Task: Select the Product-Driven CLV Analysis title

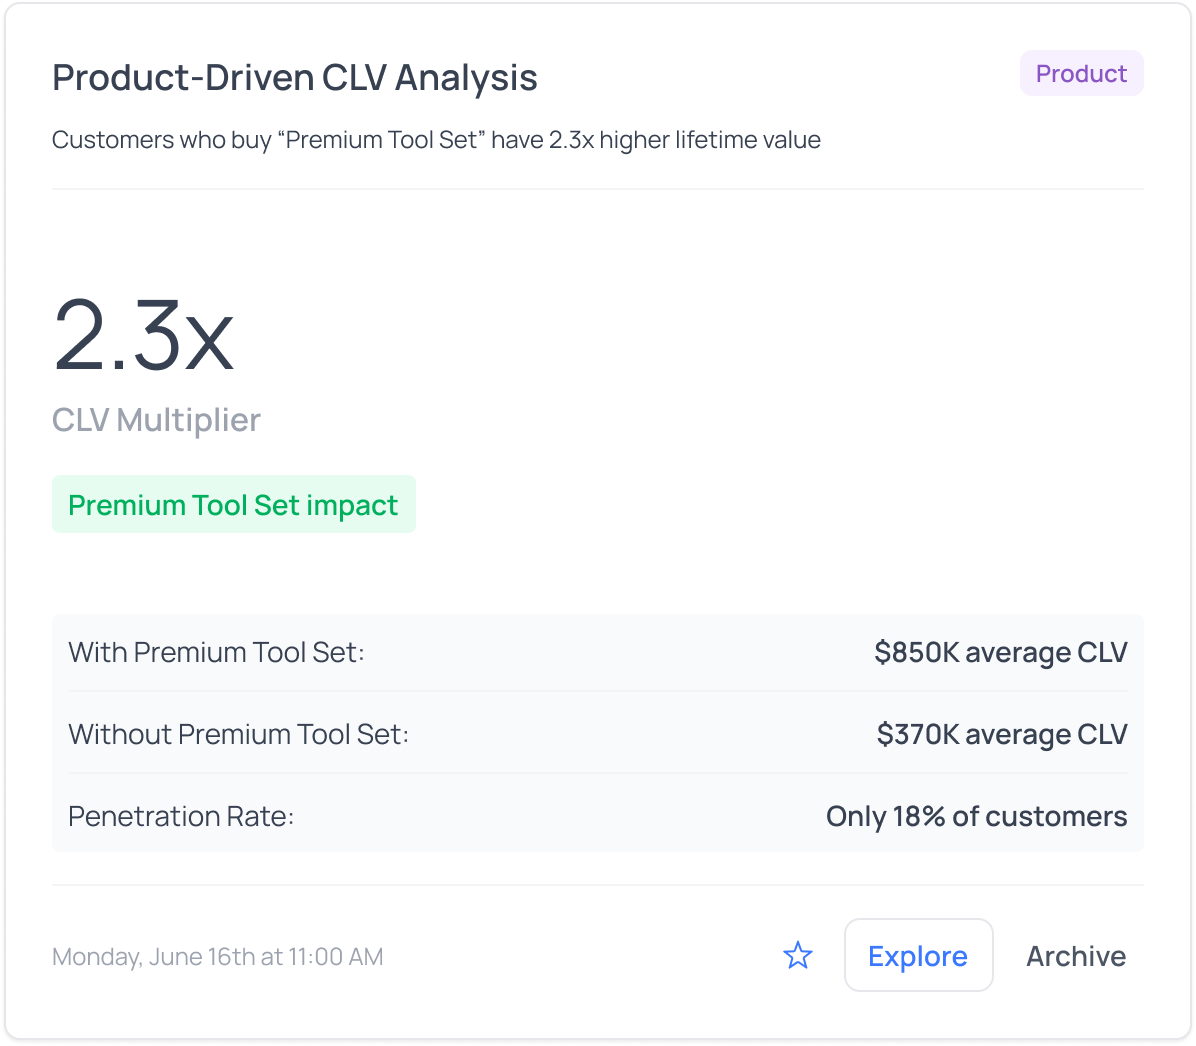Action: [295, 78]
